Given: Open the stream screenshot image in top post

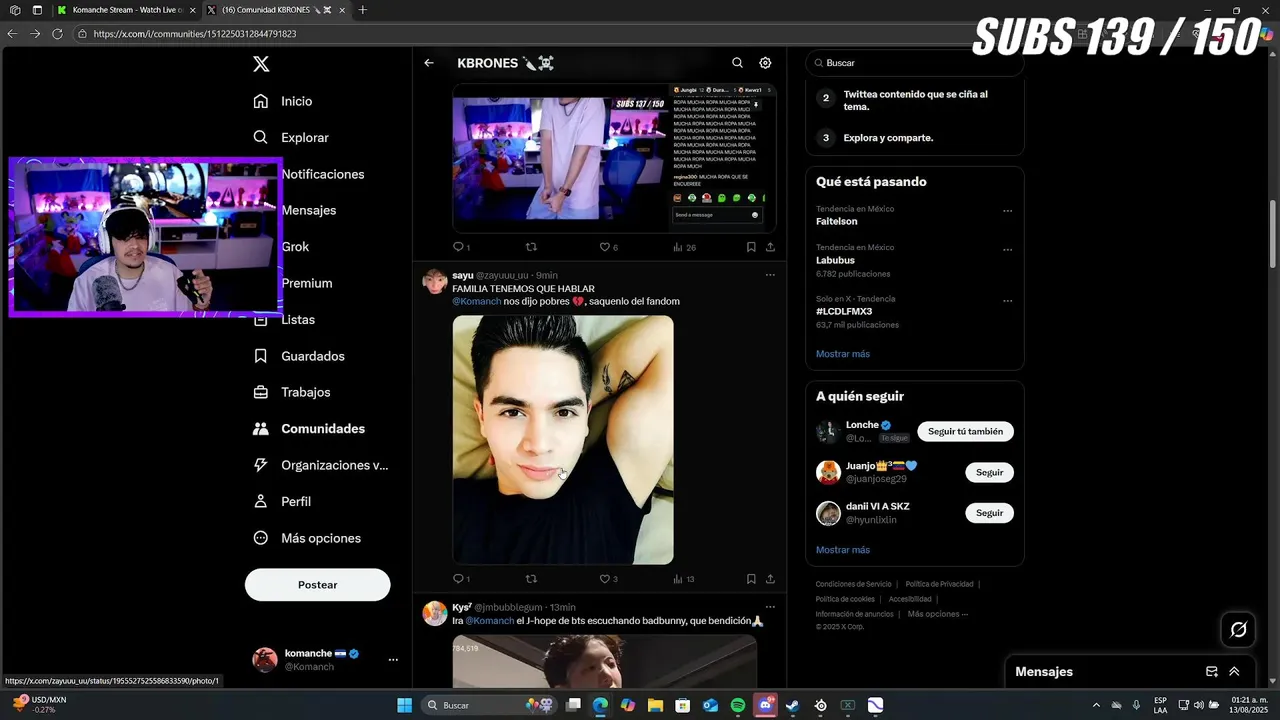Looking at the screenshot, I should tap(614, 158).
